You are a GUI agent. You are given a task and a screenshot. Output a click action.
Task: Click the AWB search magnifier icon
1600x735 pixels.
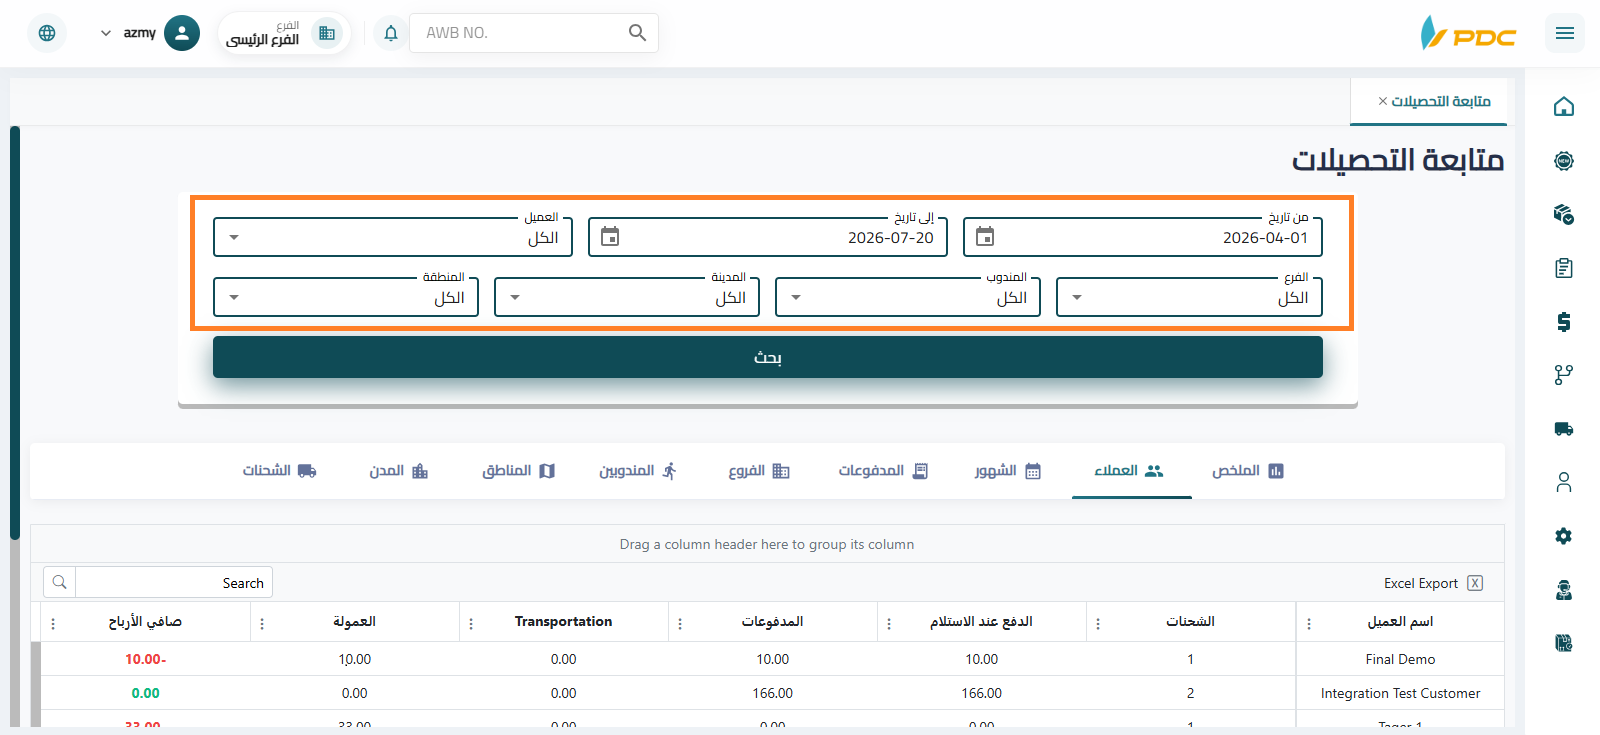[637, 33]
